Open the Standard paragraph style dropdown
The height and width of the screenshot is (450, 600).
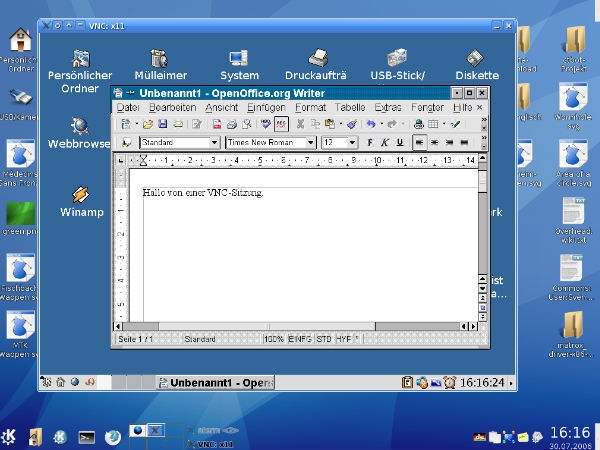214,143
